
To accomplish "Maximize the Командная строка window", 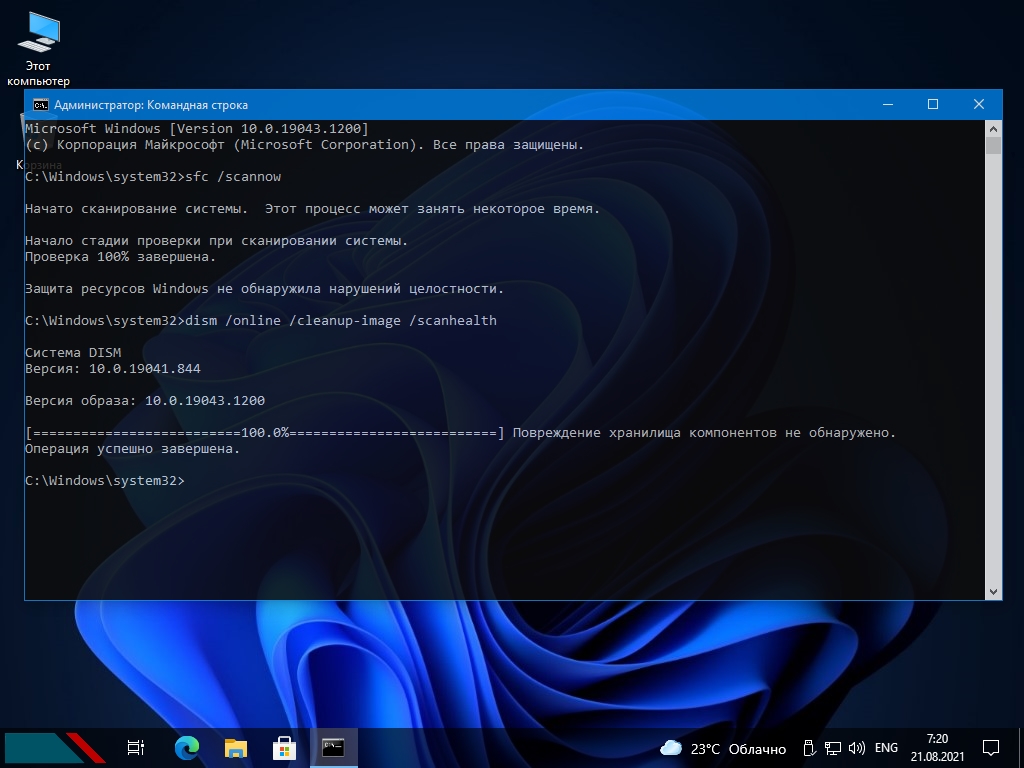I will 933,104.
